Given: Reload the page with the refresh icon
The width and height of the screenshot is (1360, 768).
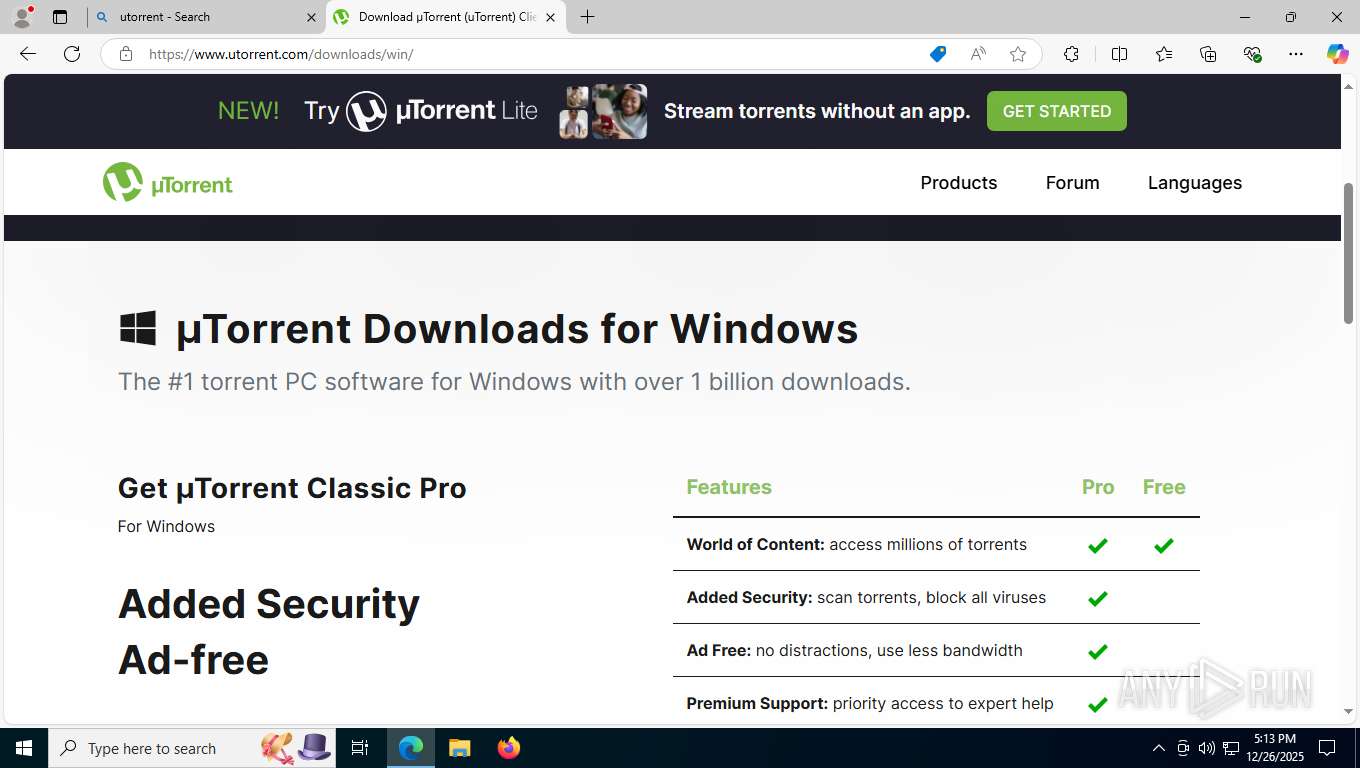Looking at the screenshot, I should point(72,54).
